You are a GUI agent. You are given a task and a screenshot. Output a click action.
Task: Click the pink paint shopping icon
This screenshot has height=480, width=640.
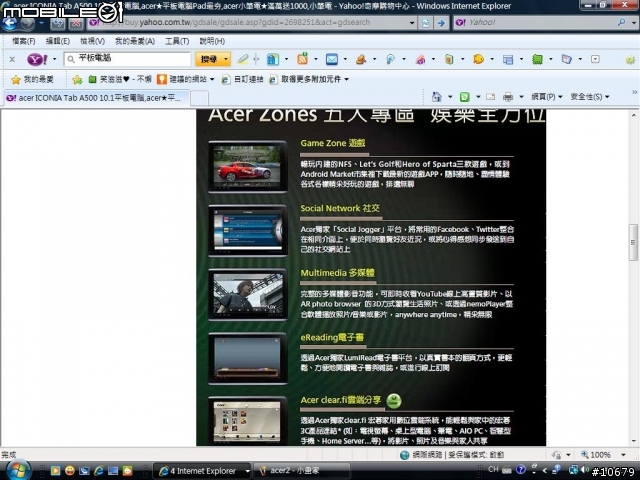420,60
